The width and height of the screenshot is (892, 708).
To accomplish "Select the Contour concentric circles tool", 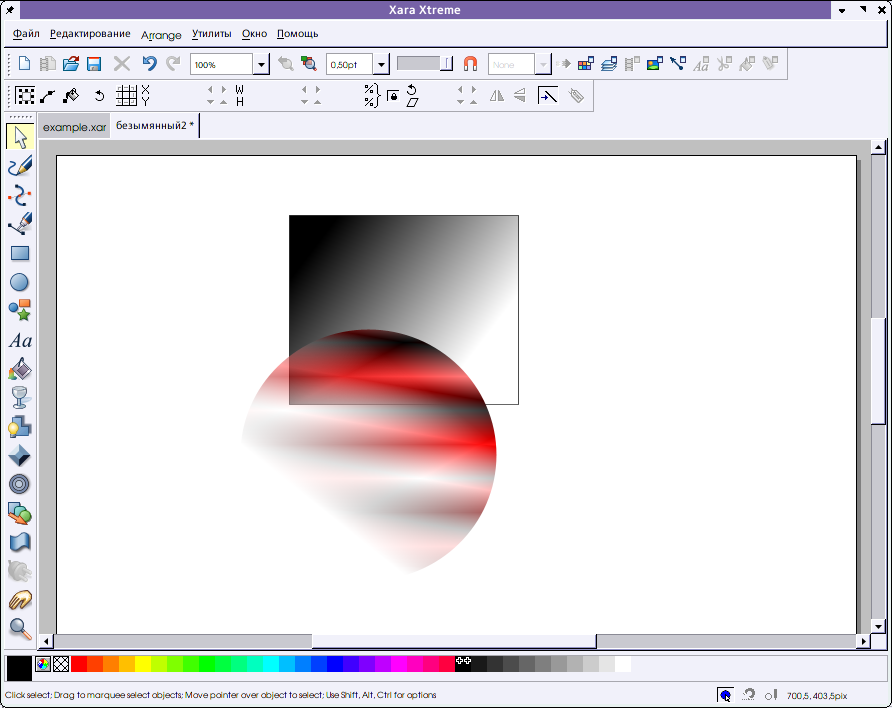I will pyautogui.click(x=19, y=484).
